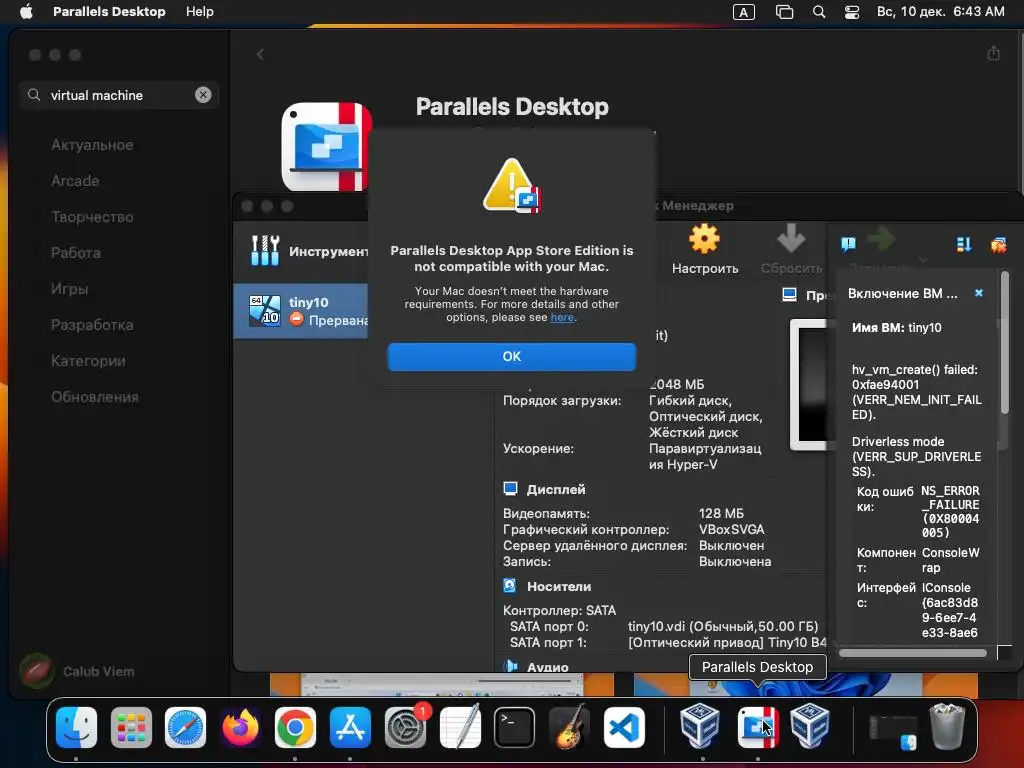Open the Trash in the Dock
Viewport: 1024px width, 768px height.
point(948,726)
